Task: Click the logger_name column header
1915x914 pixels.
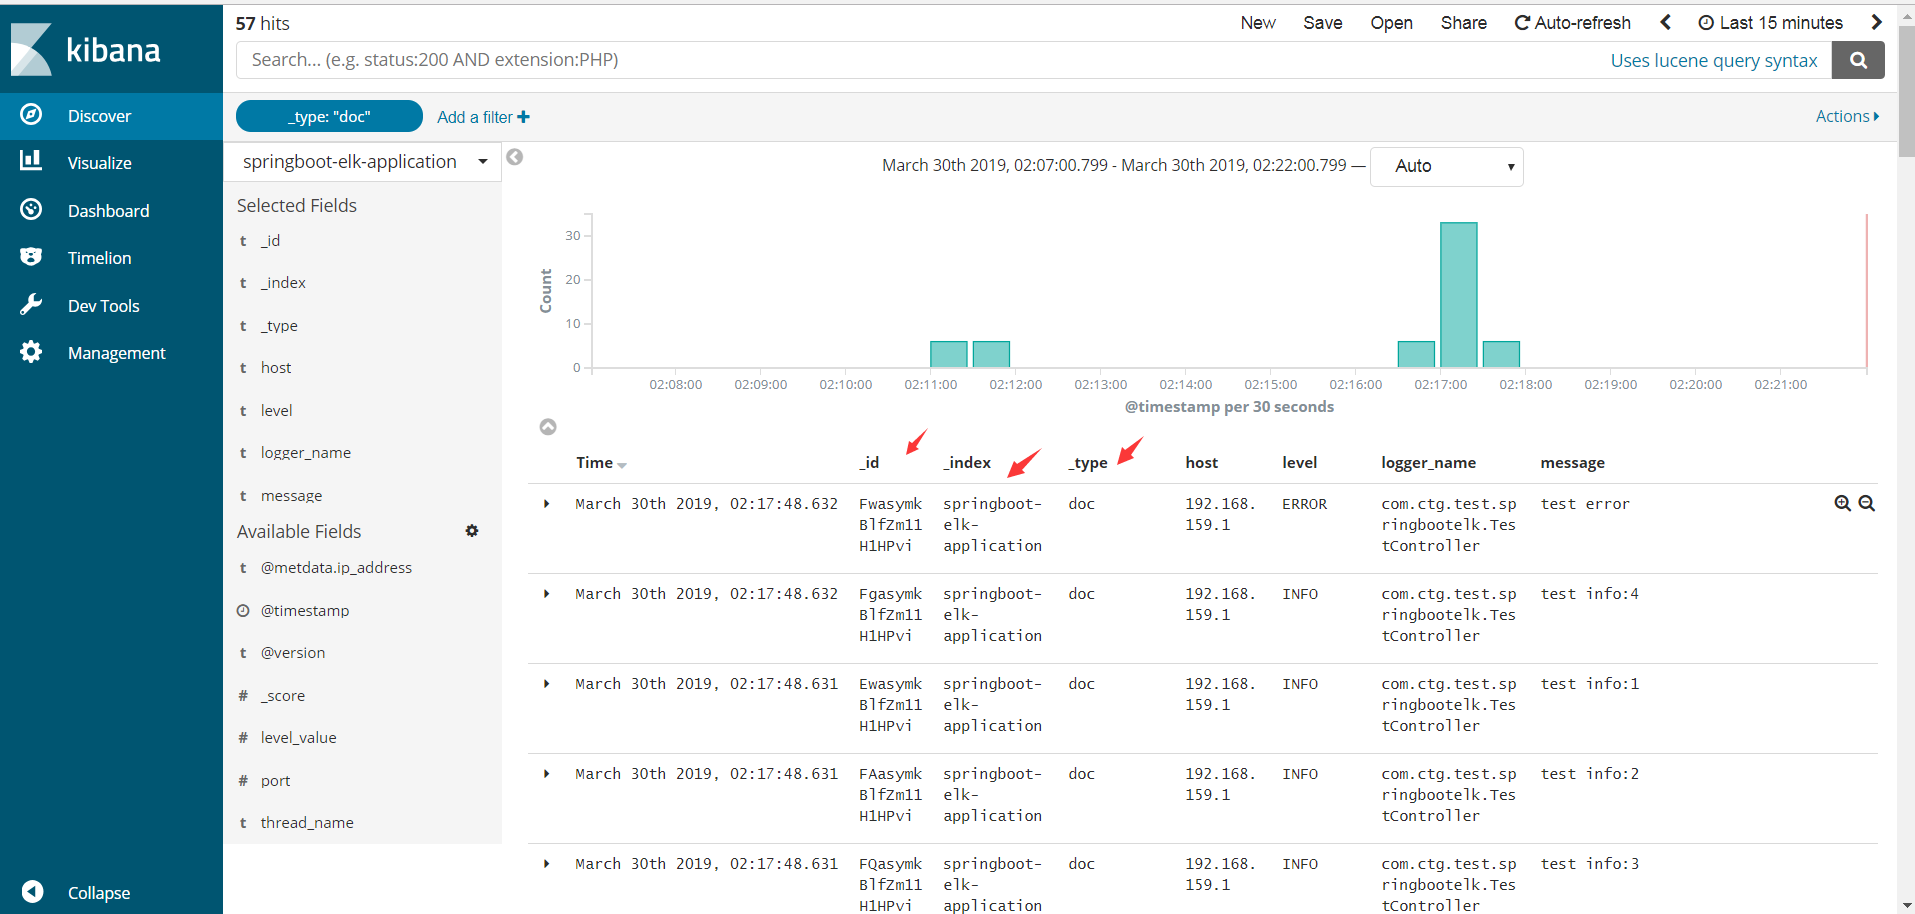Action: pos(1428,462)
